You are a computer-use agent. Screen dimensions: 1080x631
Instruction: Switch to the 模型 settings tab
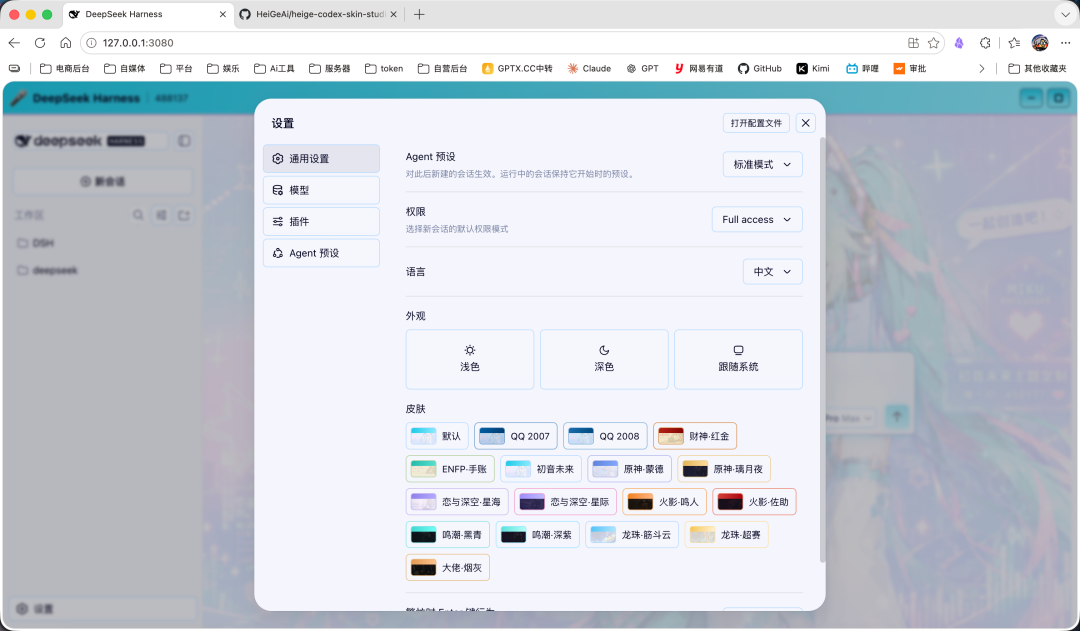click(321, 190)
